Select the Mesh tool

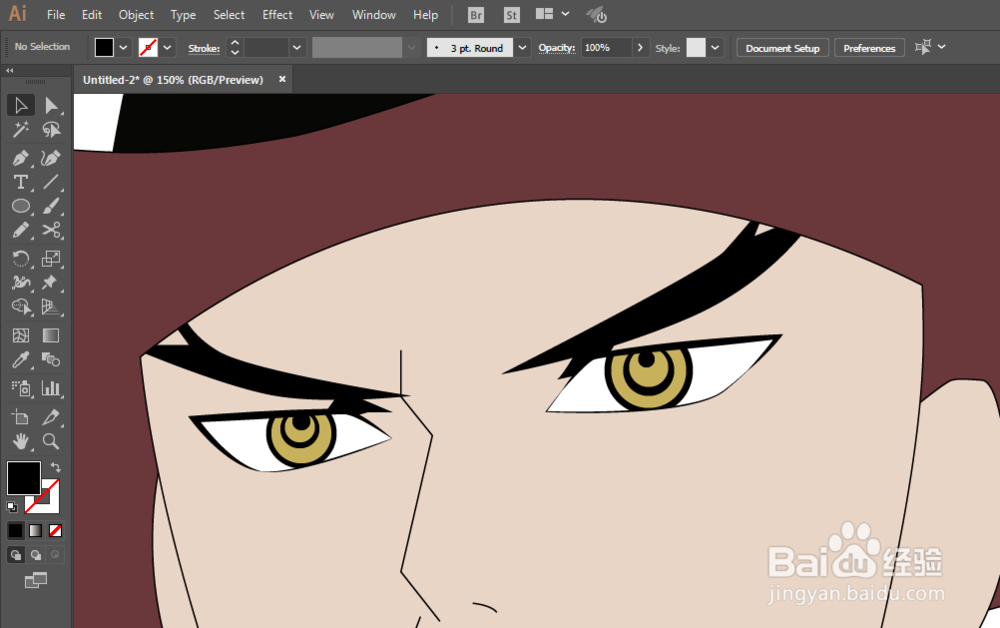[x=20, y=335]
